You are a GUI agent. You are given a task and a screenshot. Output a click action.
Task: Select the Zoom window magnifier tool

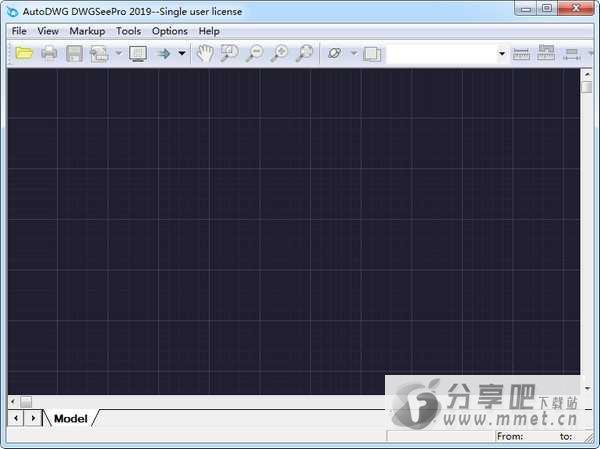[x=230, y=53]
